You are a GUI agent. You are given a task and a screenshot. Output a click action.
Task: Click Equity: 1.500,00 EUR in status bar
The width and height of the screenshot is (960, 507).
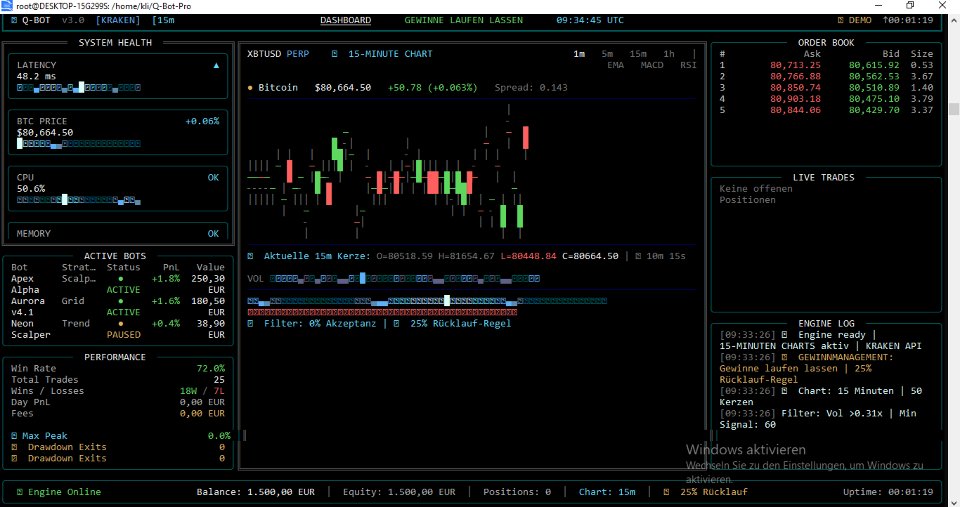point(399,492)
